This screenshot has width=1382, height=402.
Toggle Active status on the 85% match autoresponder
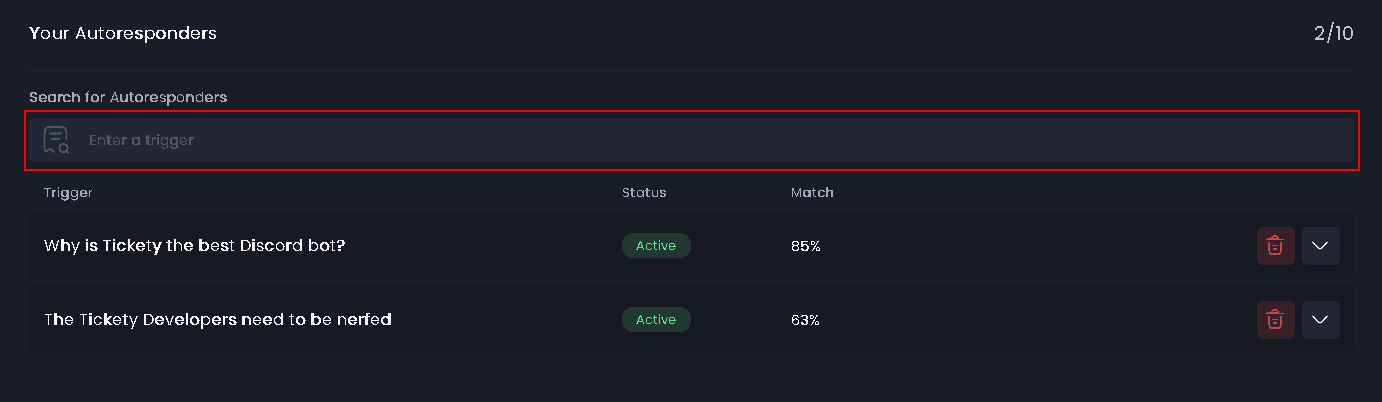coord(656,246)
